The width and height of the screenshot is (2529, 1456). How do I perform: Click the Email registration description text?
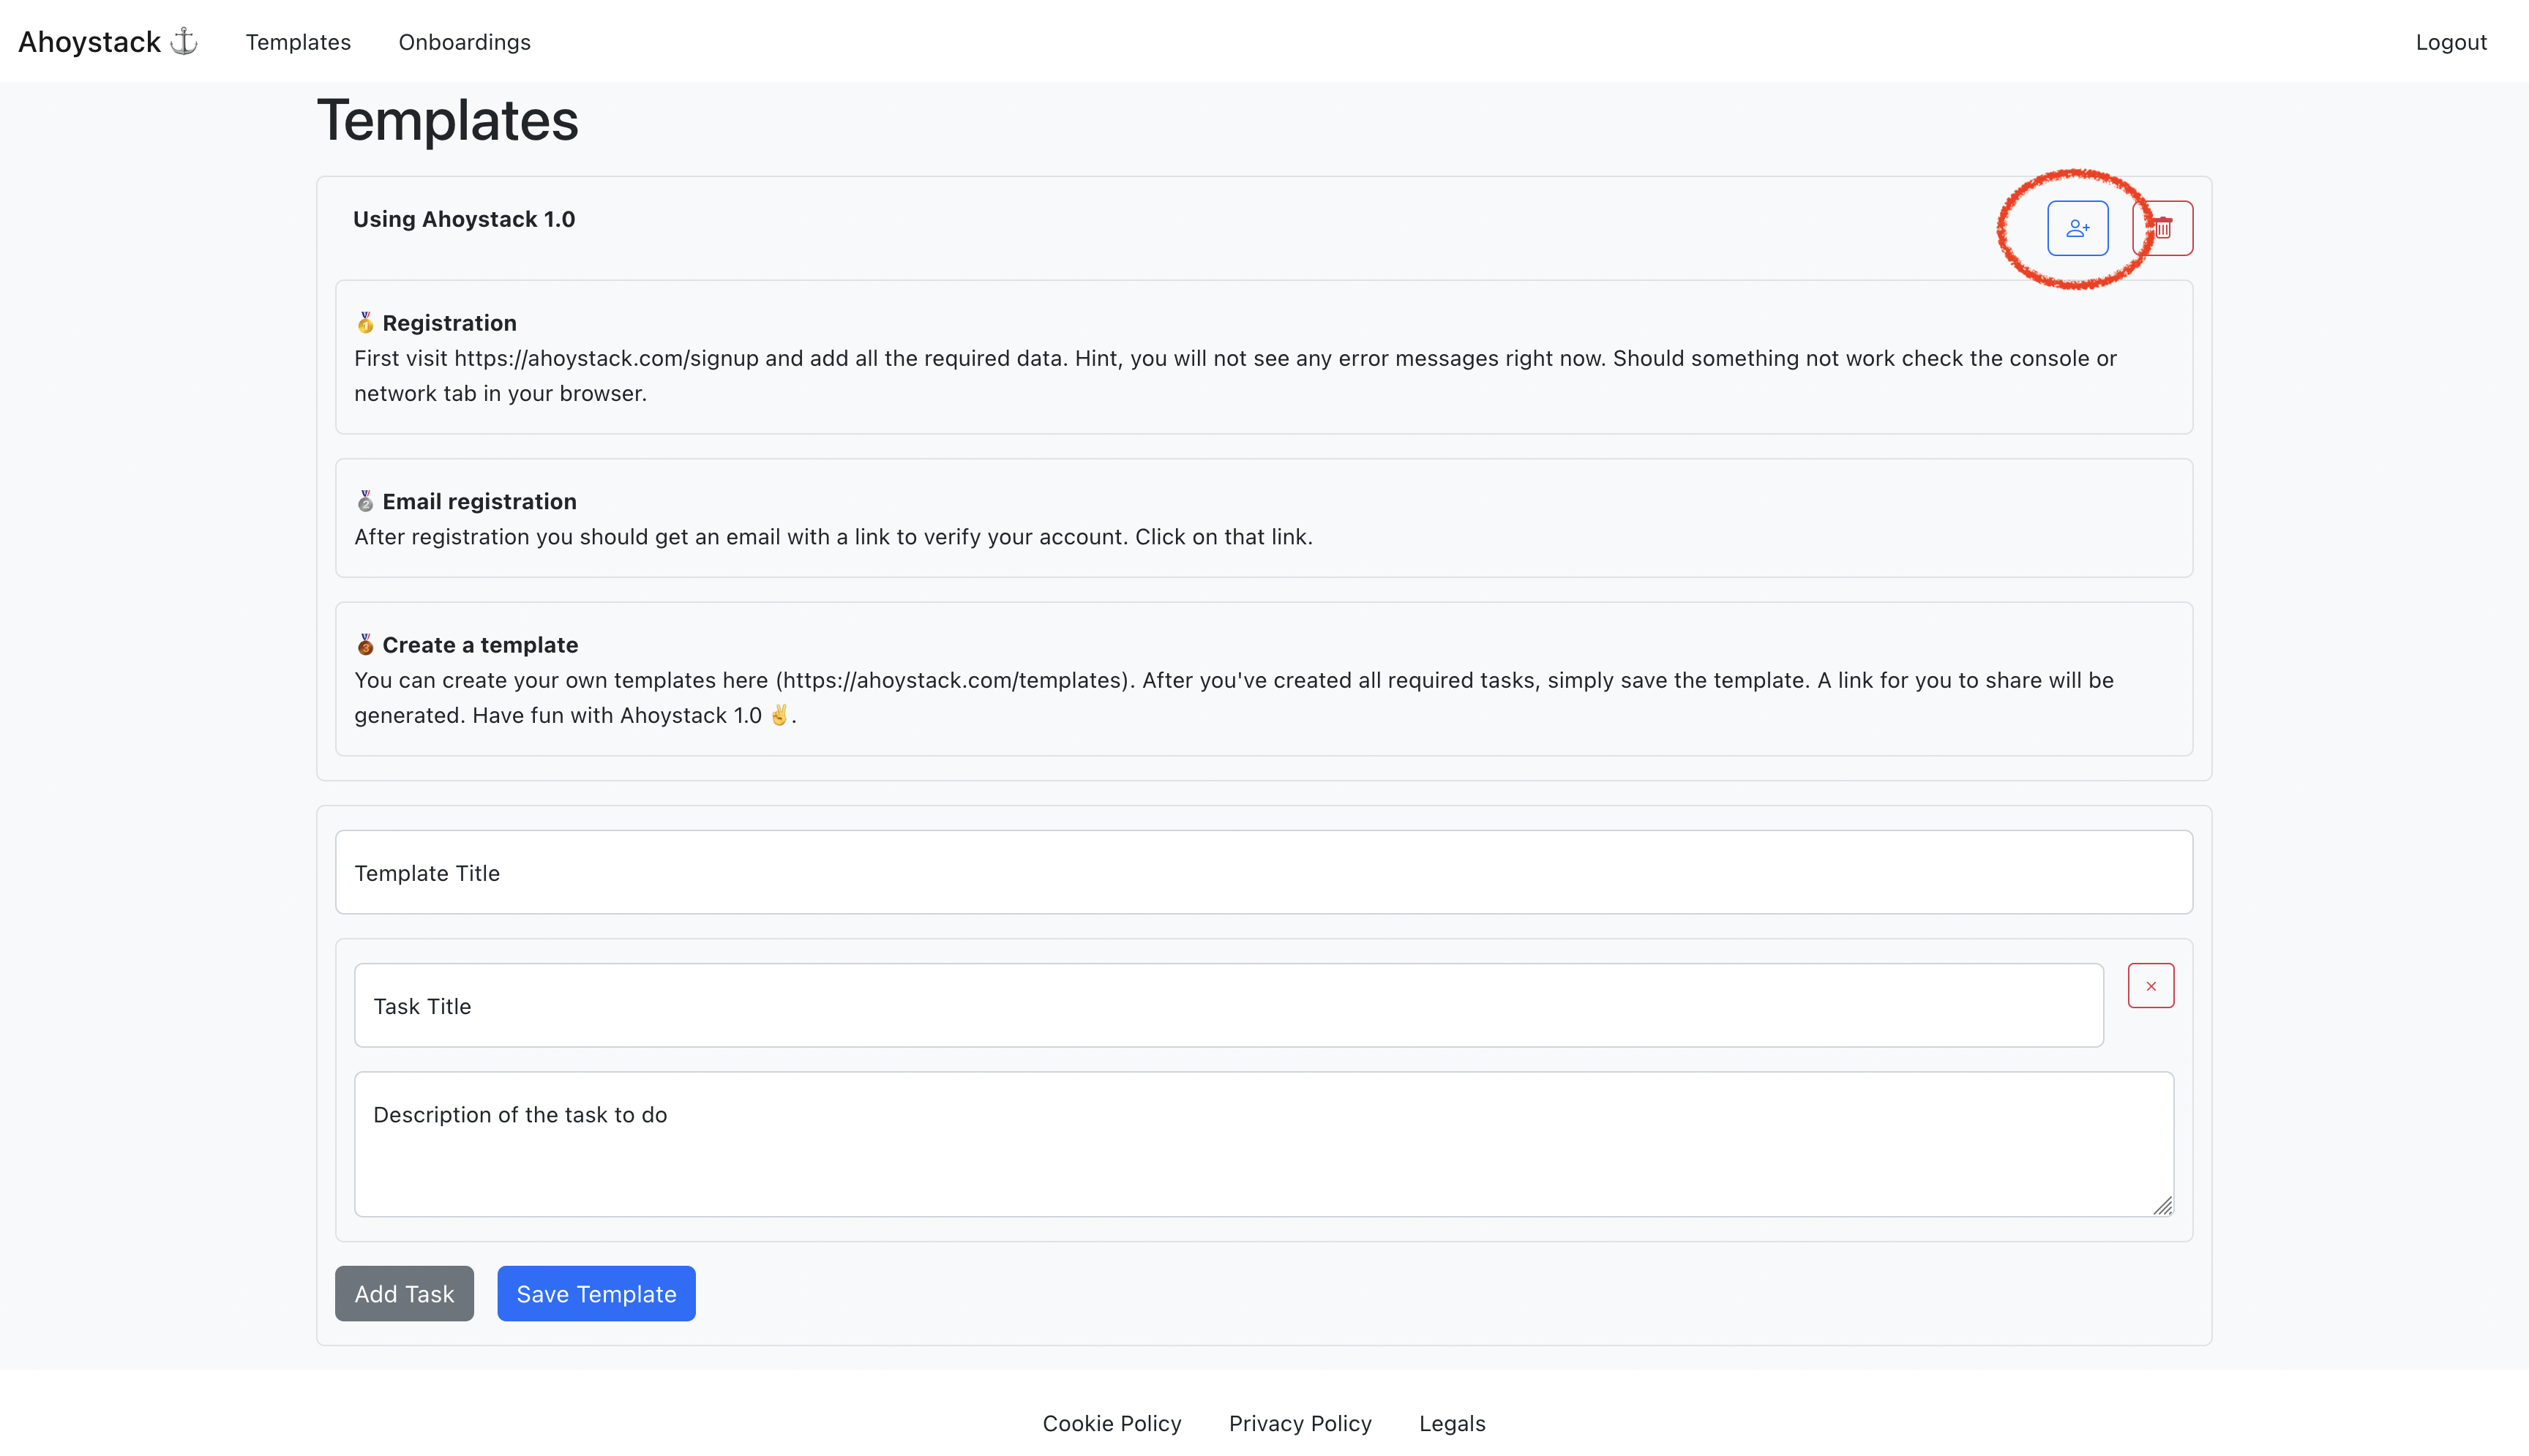click(x=833, y=537)
